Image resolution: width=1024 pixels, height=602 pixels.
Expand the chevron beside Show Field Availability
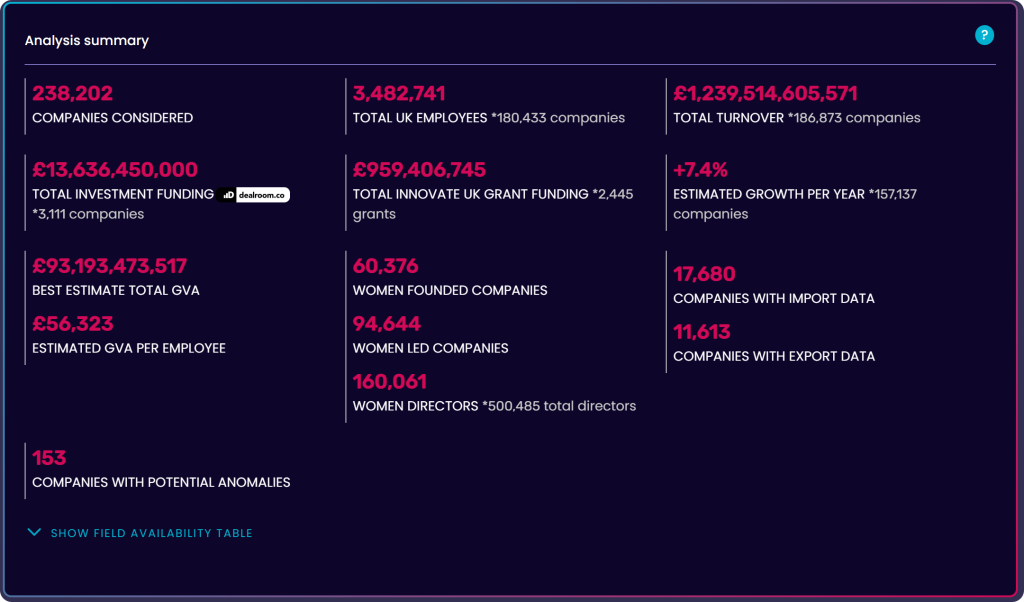[x=35, y=533]
